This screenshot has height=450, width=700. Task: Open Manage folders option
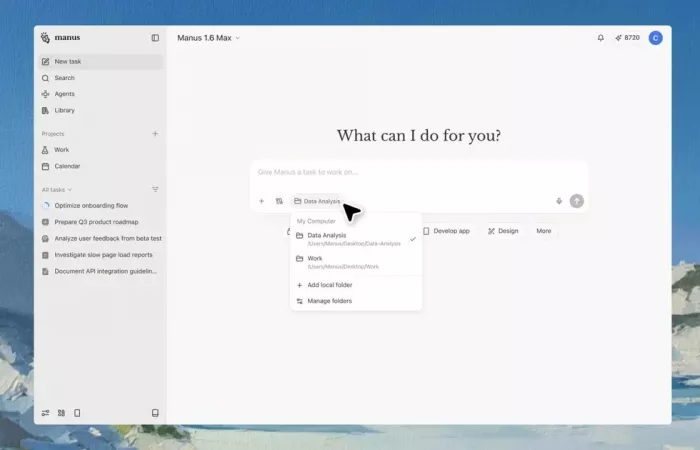point(329,301)
